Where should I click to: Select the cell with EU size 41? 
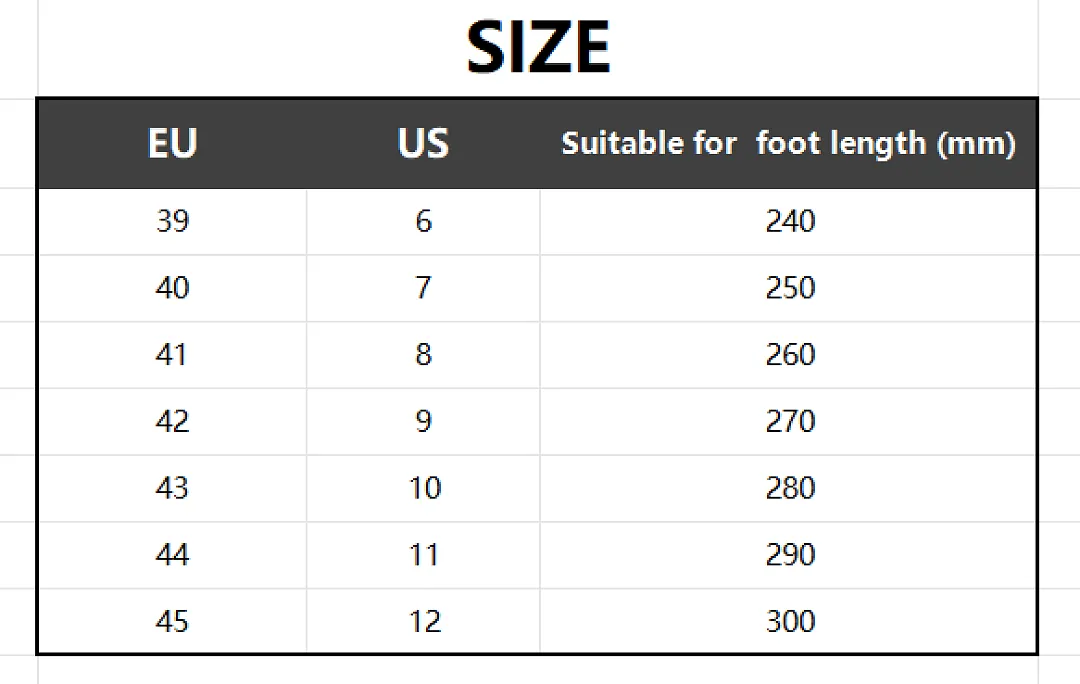[172, 355]
